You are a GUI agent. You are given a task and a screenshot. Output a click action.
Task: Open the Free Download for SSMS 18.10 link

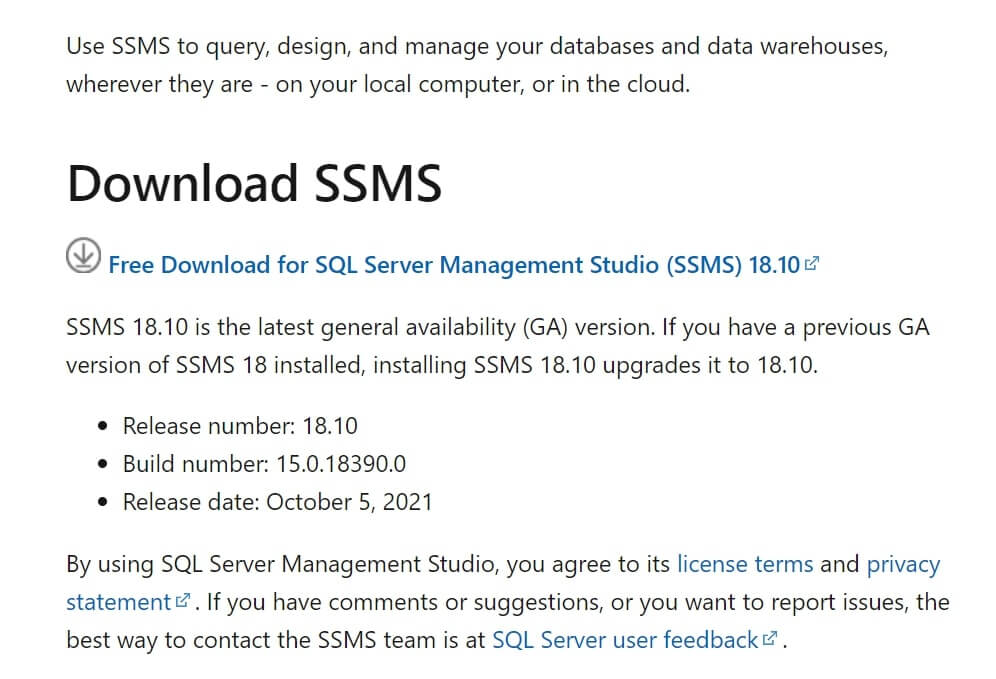tap(453, 265)
